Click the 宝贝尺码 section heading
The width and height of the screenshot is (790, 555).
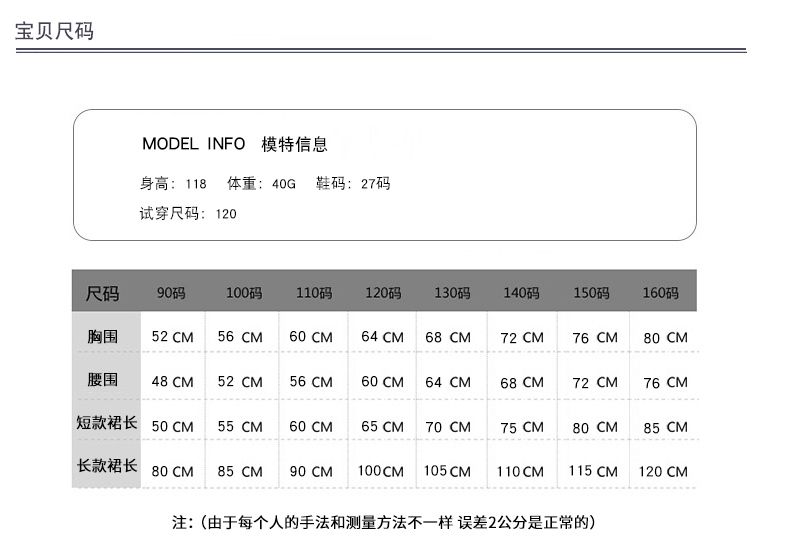point(54,31)
